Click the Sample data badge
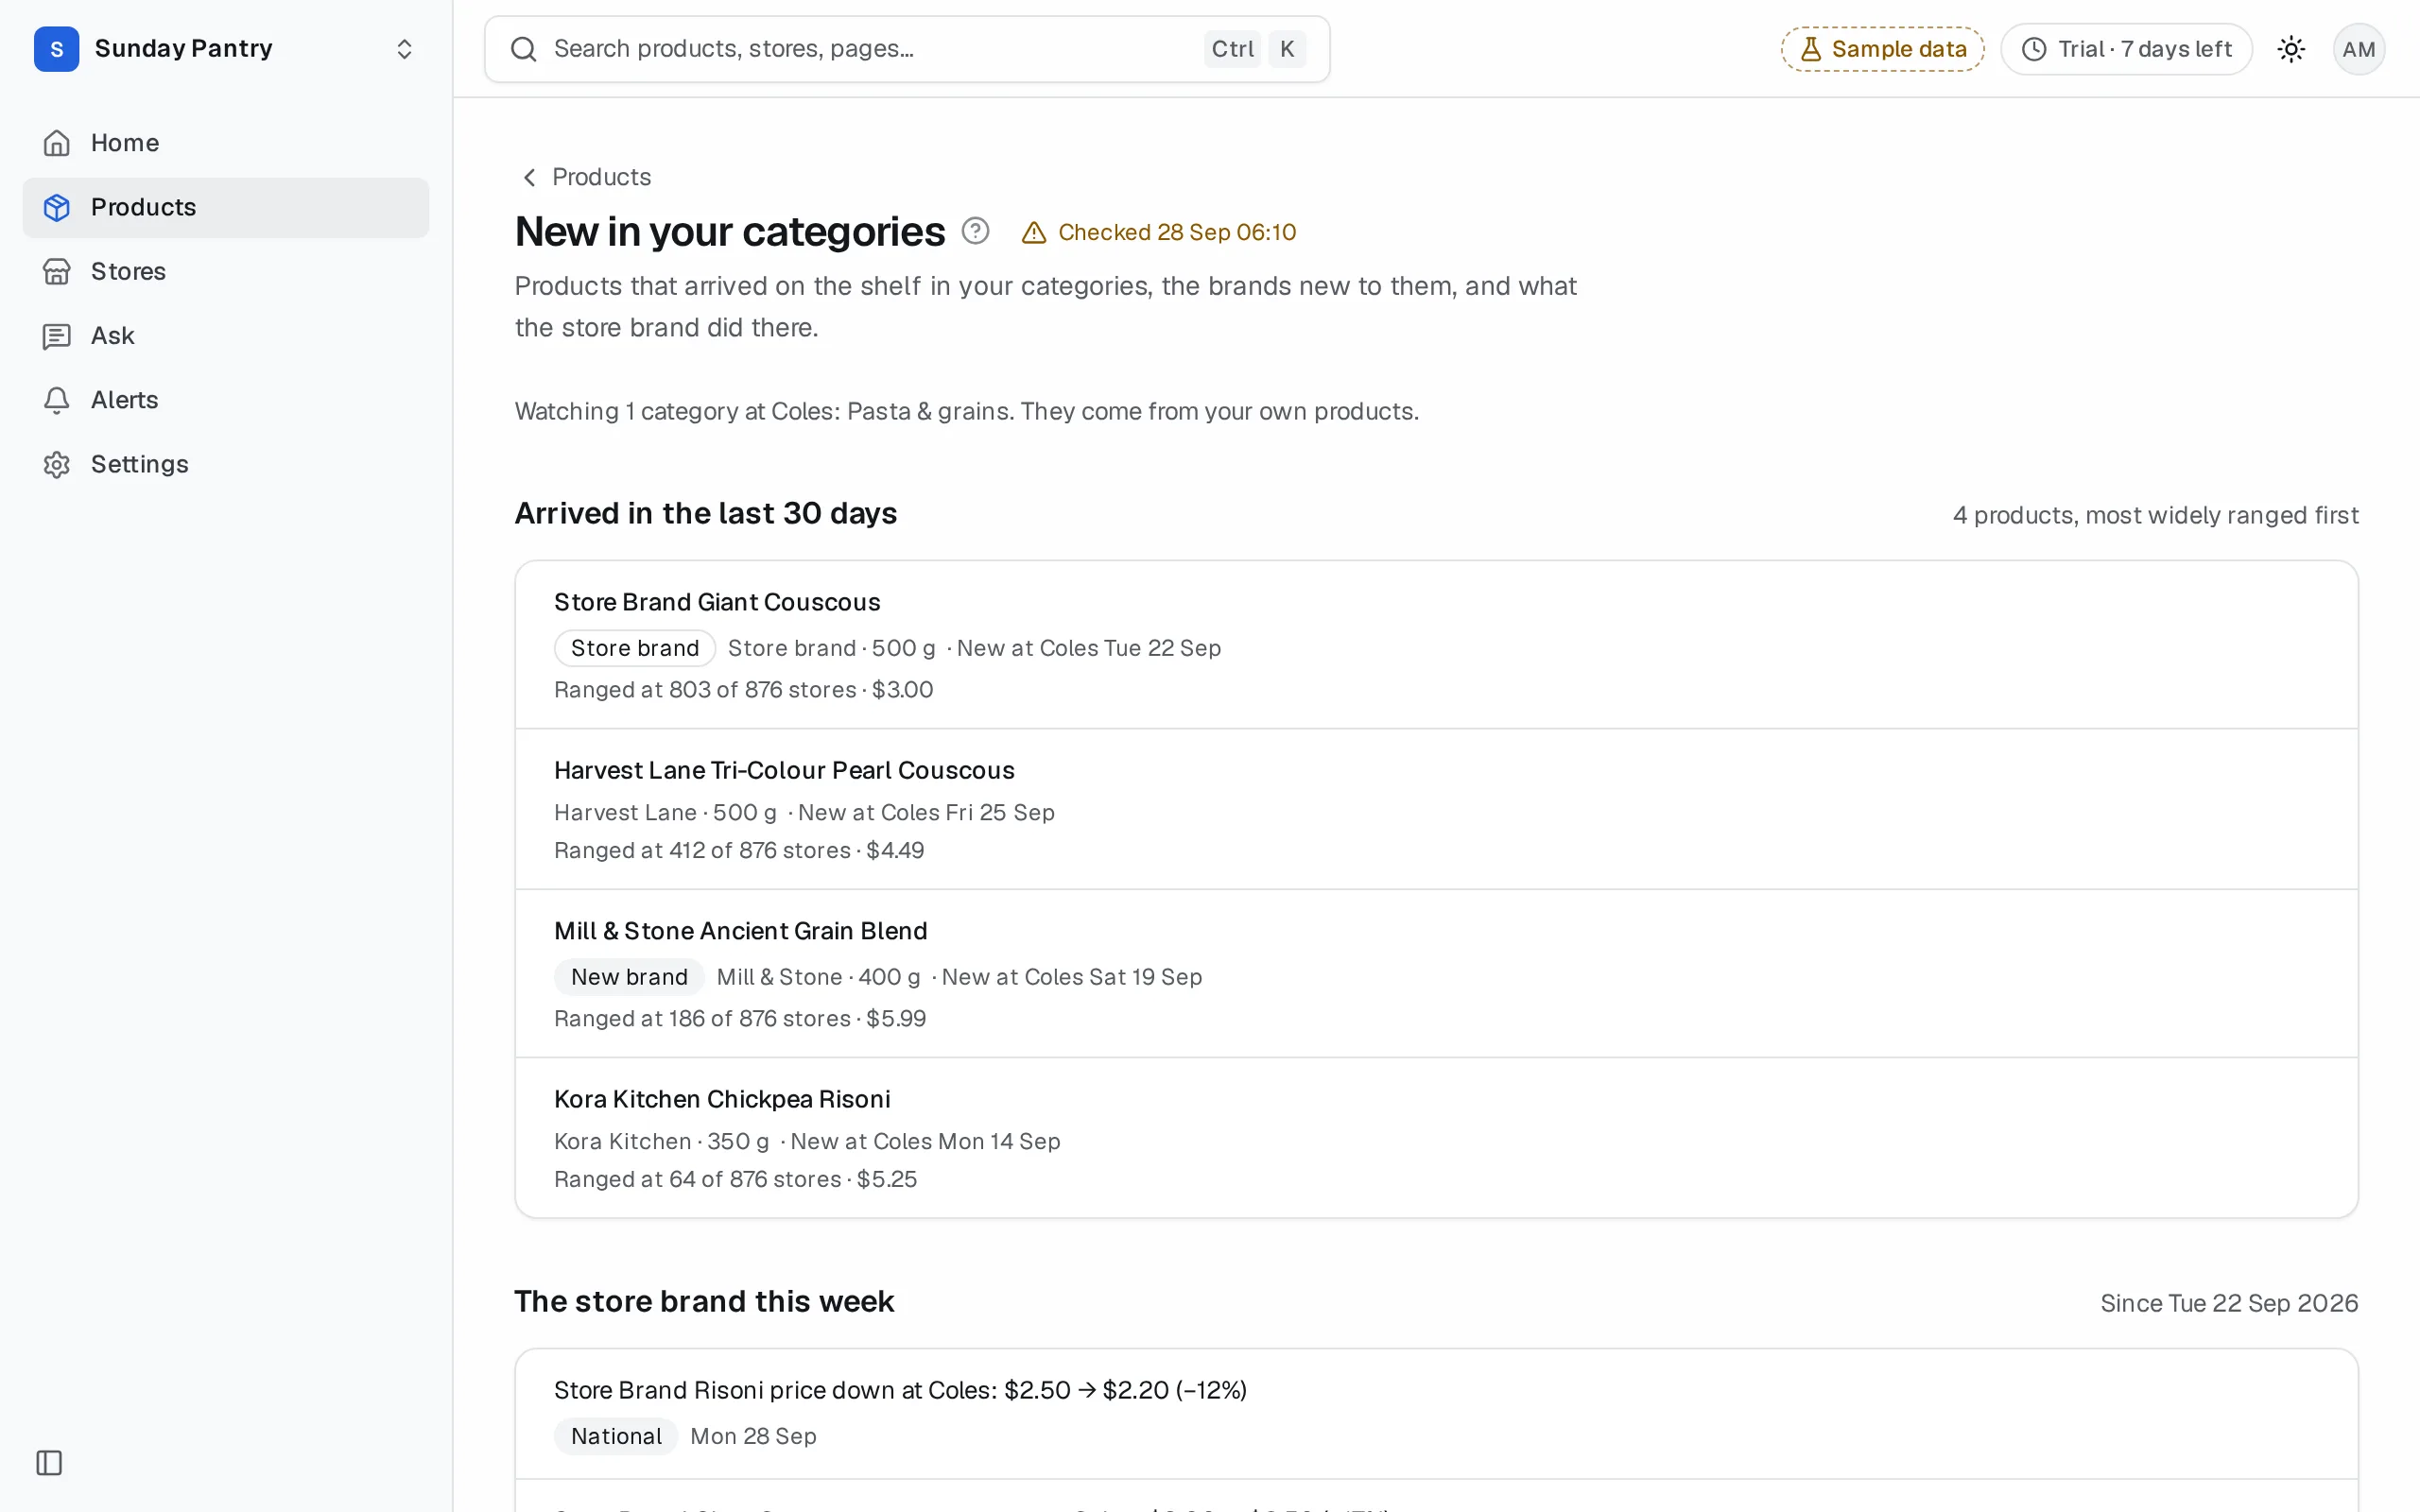The width and height of the screenshot is (2420, 1512). [x=1882, y=49]
